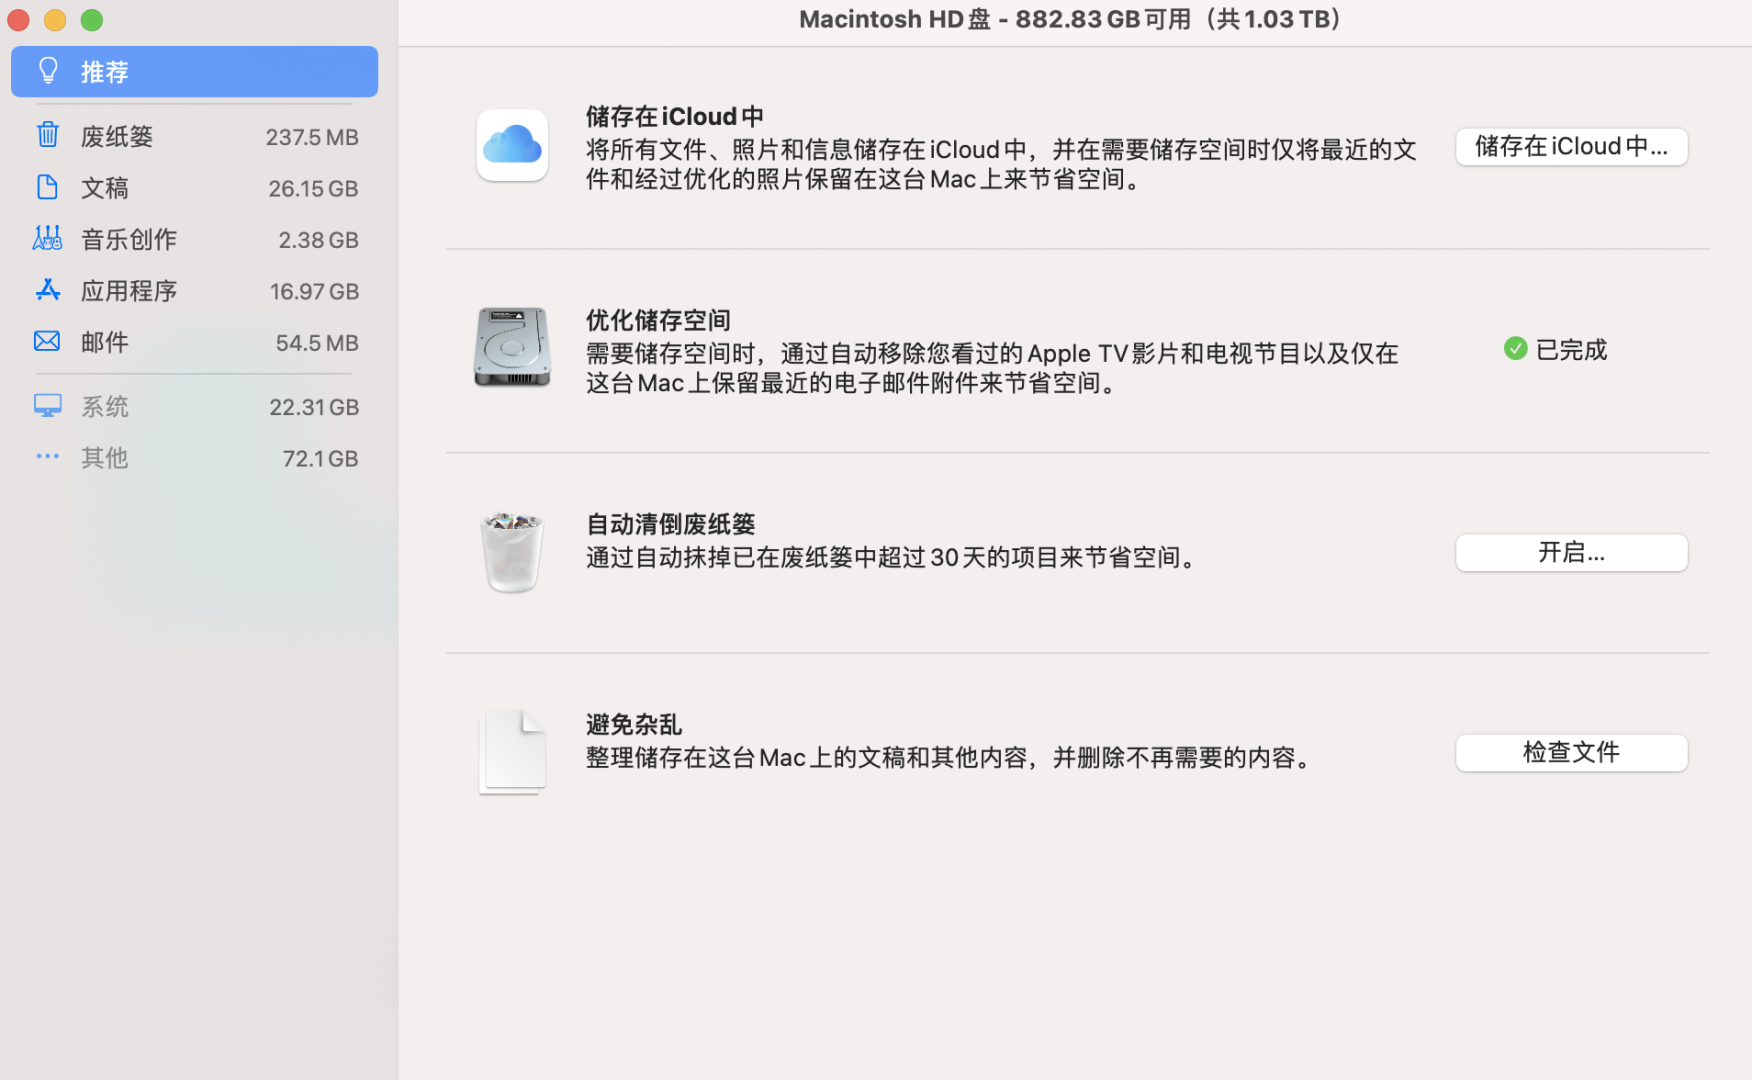
Task: Click the 72.1 GB size value
Action: 320,459
